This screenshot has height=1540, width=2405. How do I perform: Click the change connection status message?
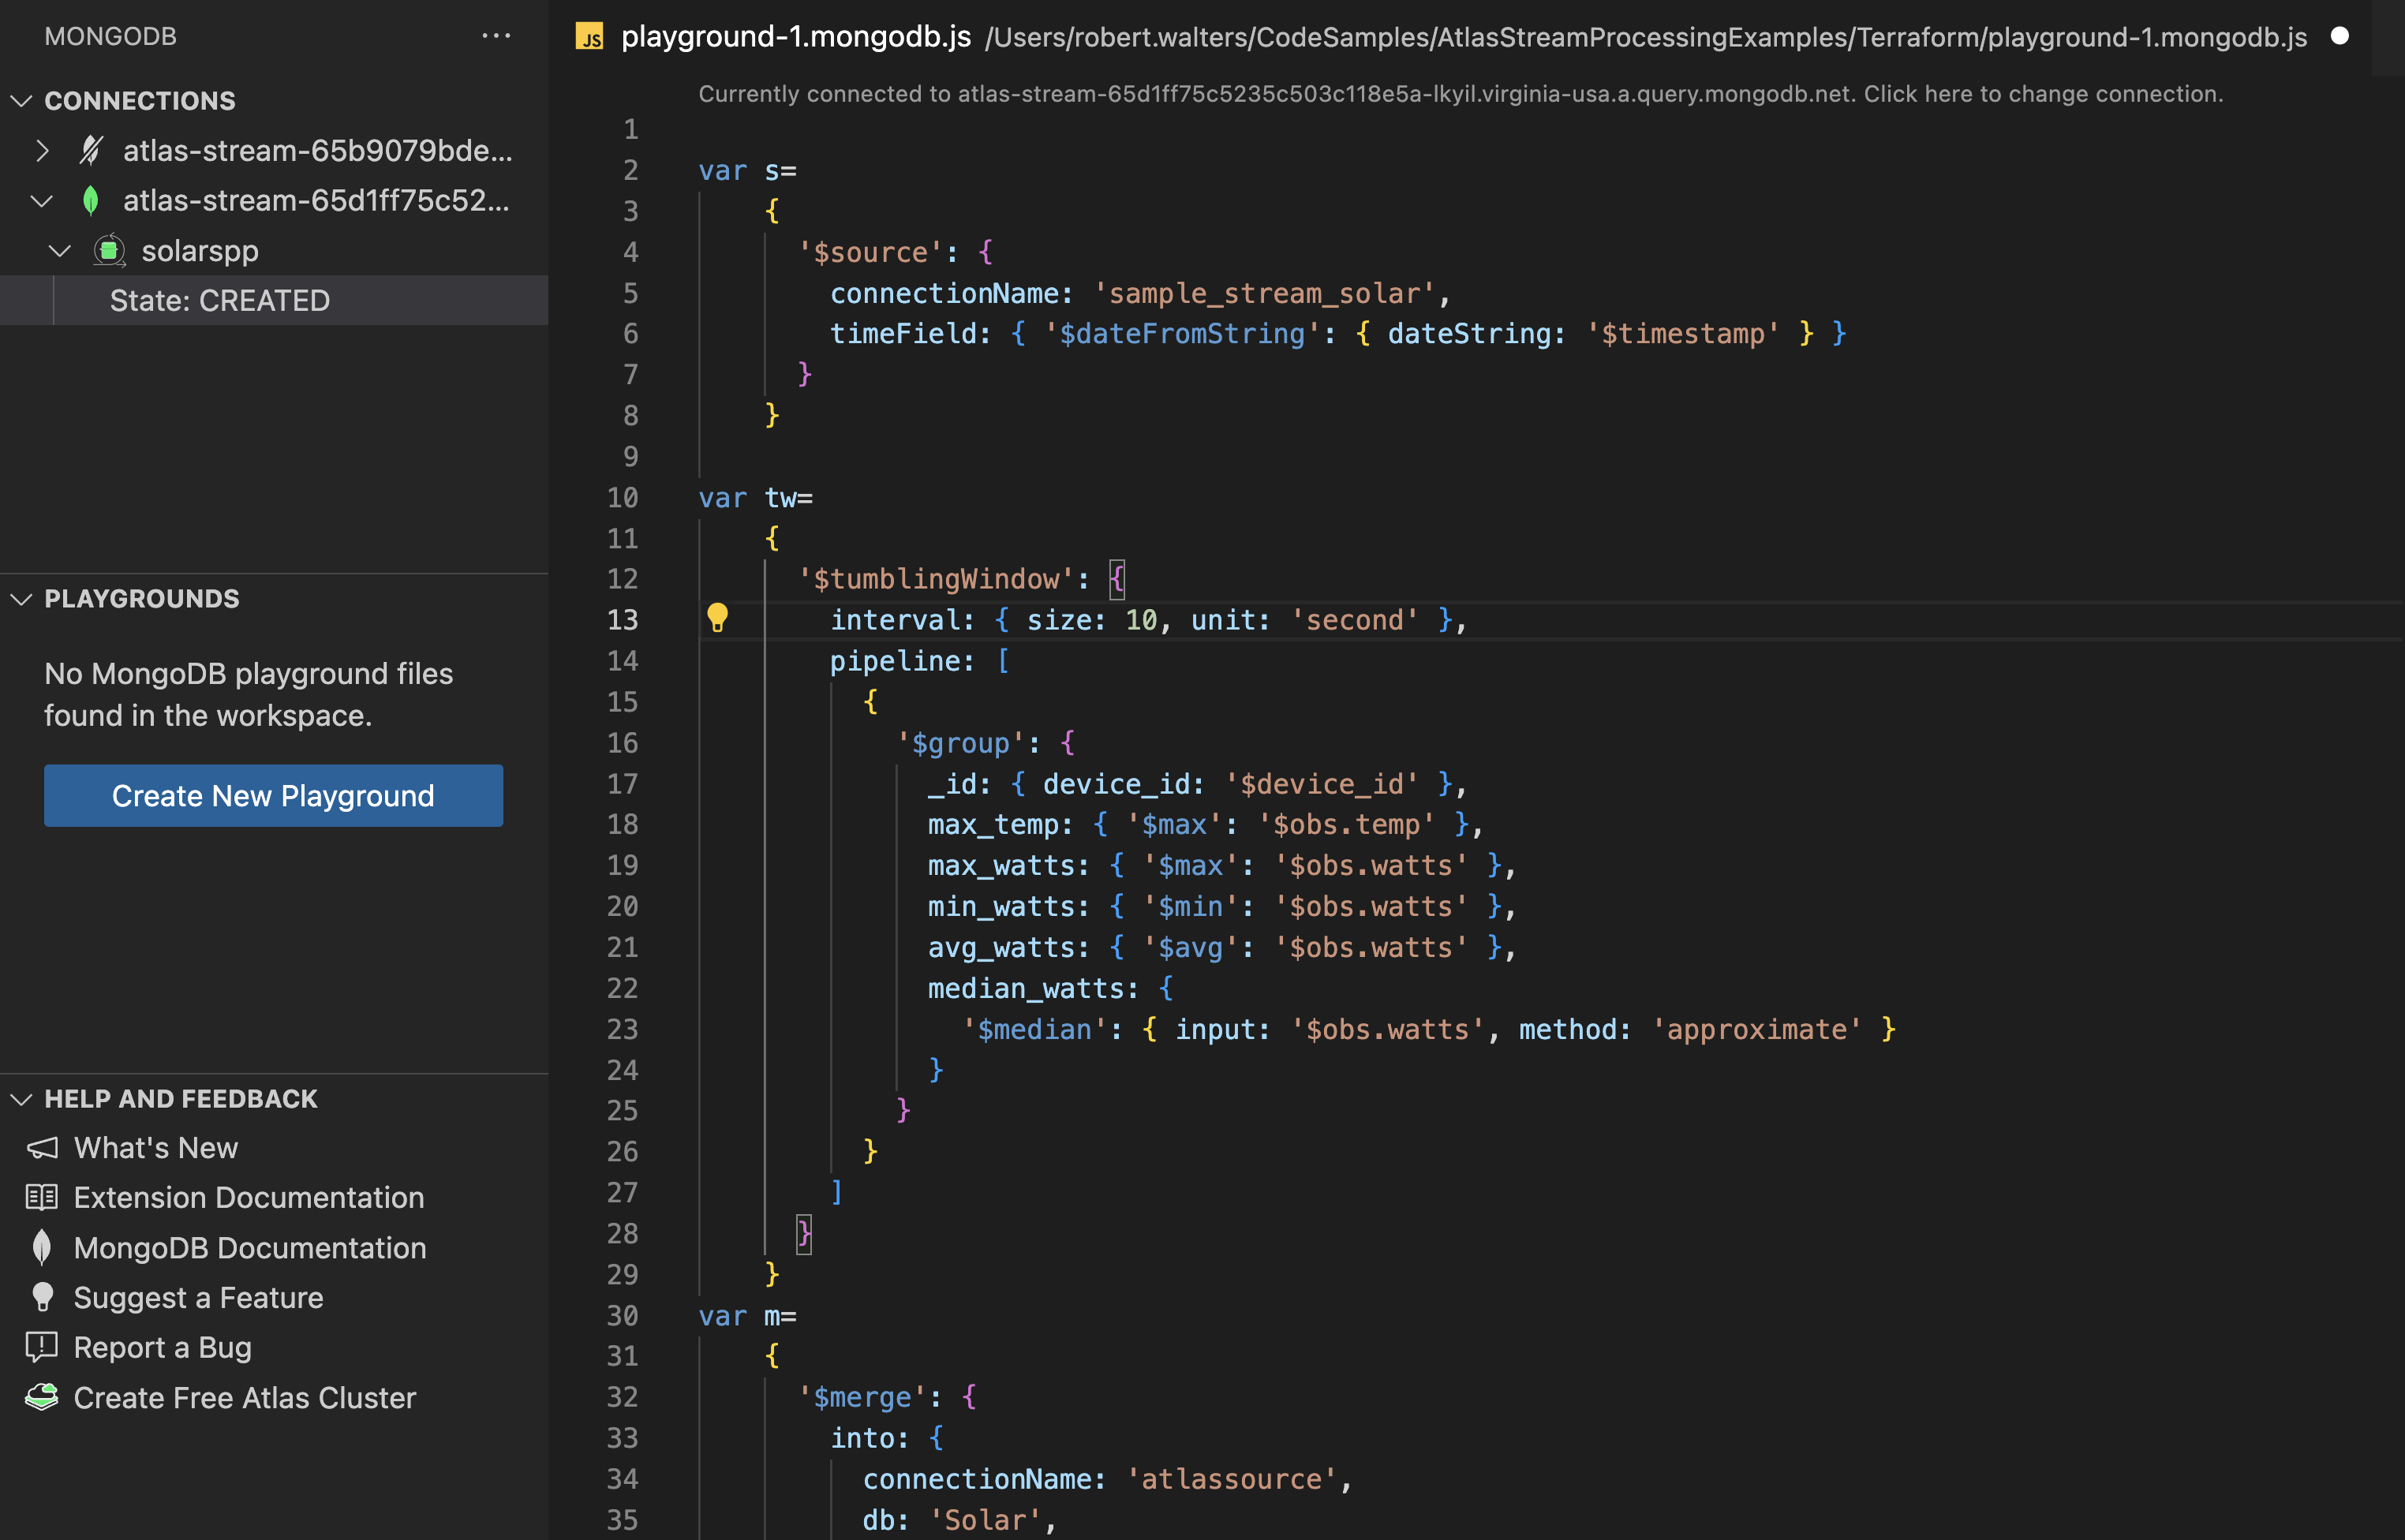pos(1460,94)
